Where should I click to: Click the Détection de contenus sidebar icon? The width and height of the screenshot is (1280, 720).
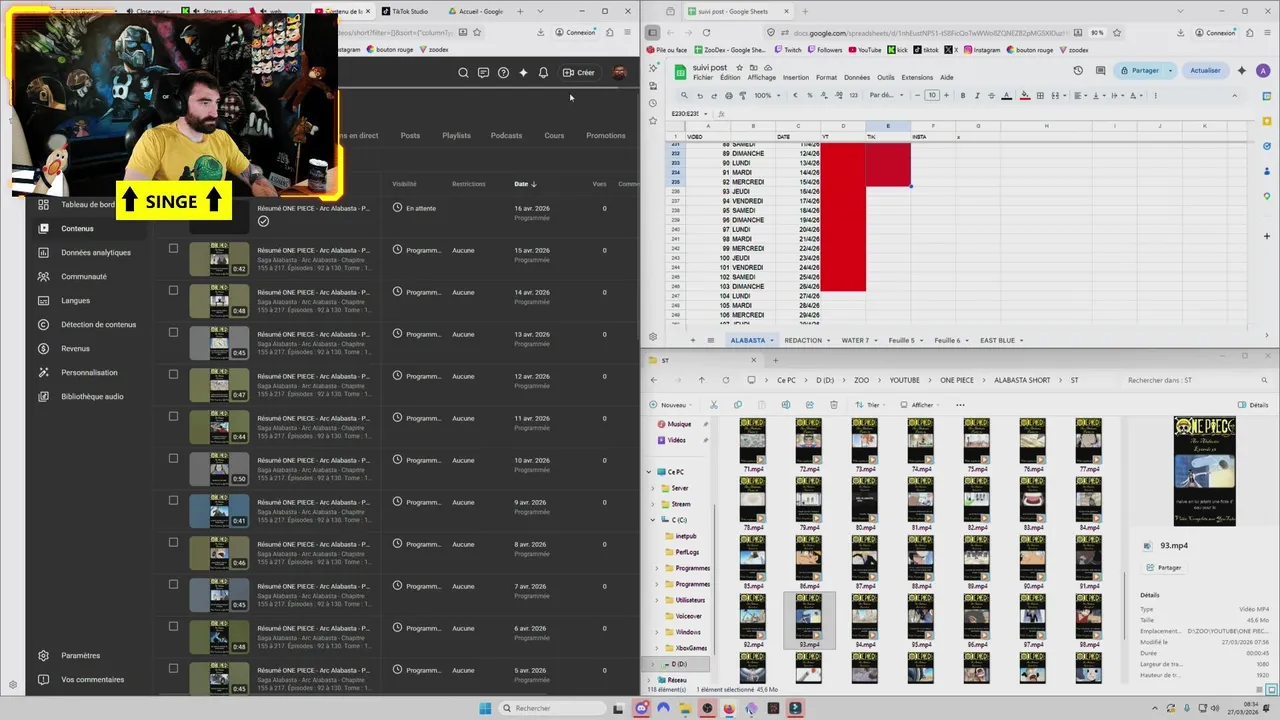(43, 324)
